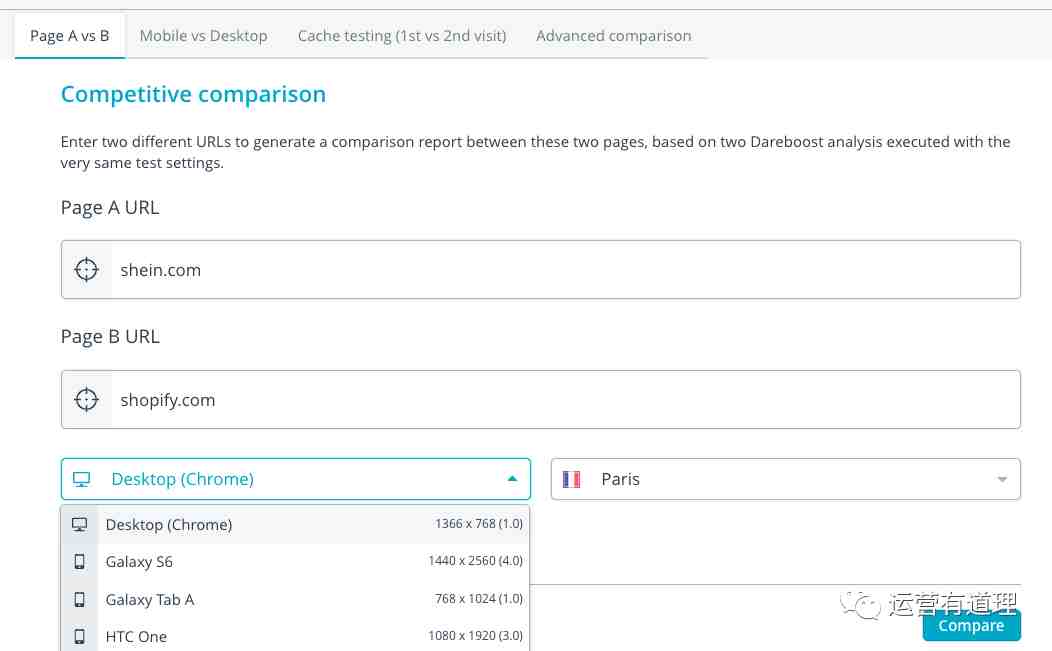
Task: Click the Page B URL label
Action: 110,336
